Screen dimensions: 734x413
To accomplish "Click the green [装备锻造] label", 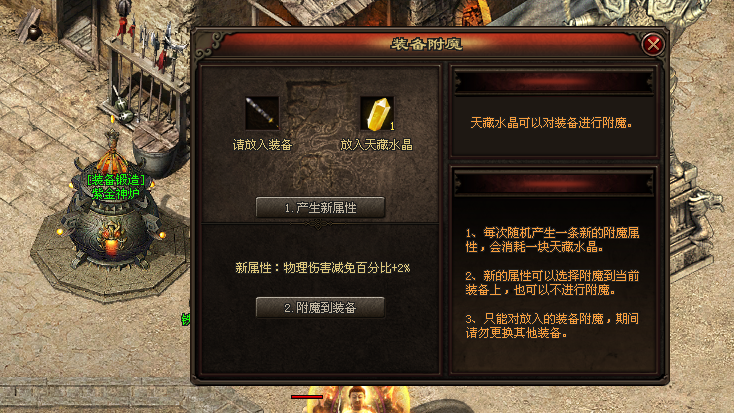I will (116, 180).
